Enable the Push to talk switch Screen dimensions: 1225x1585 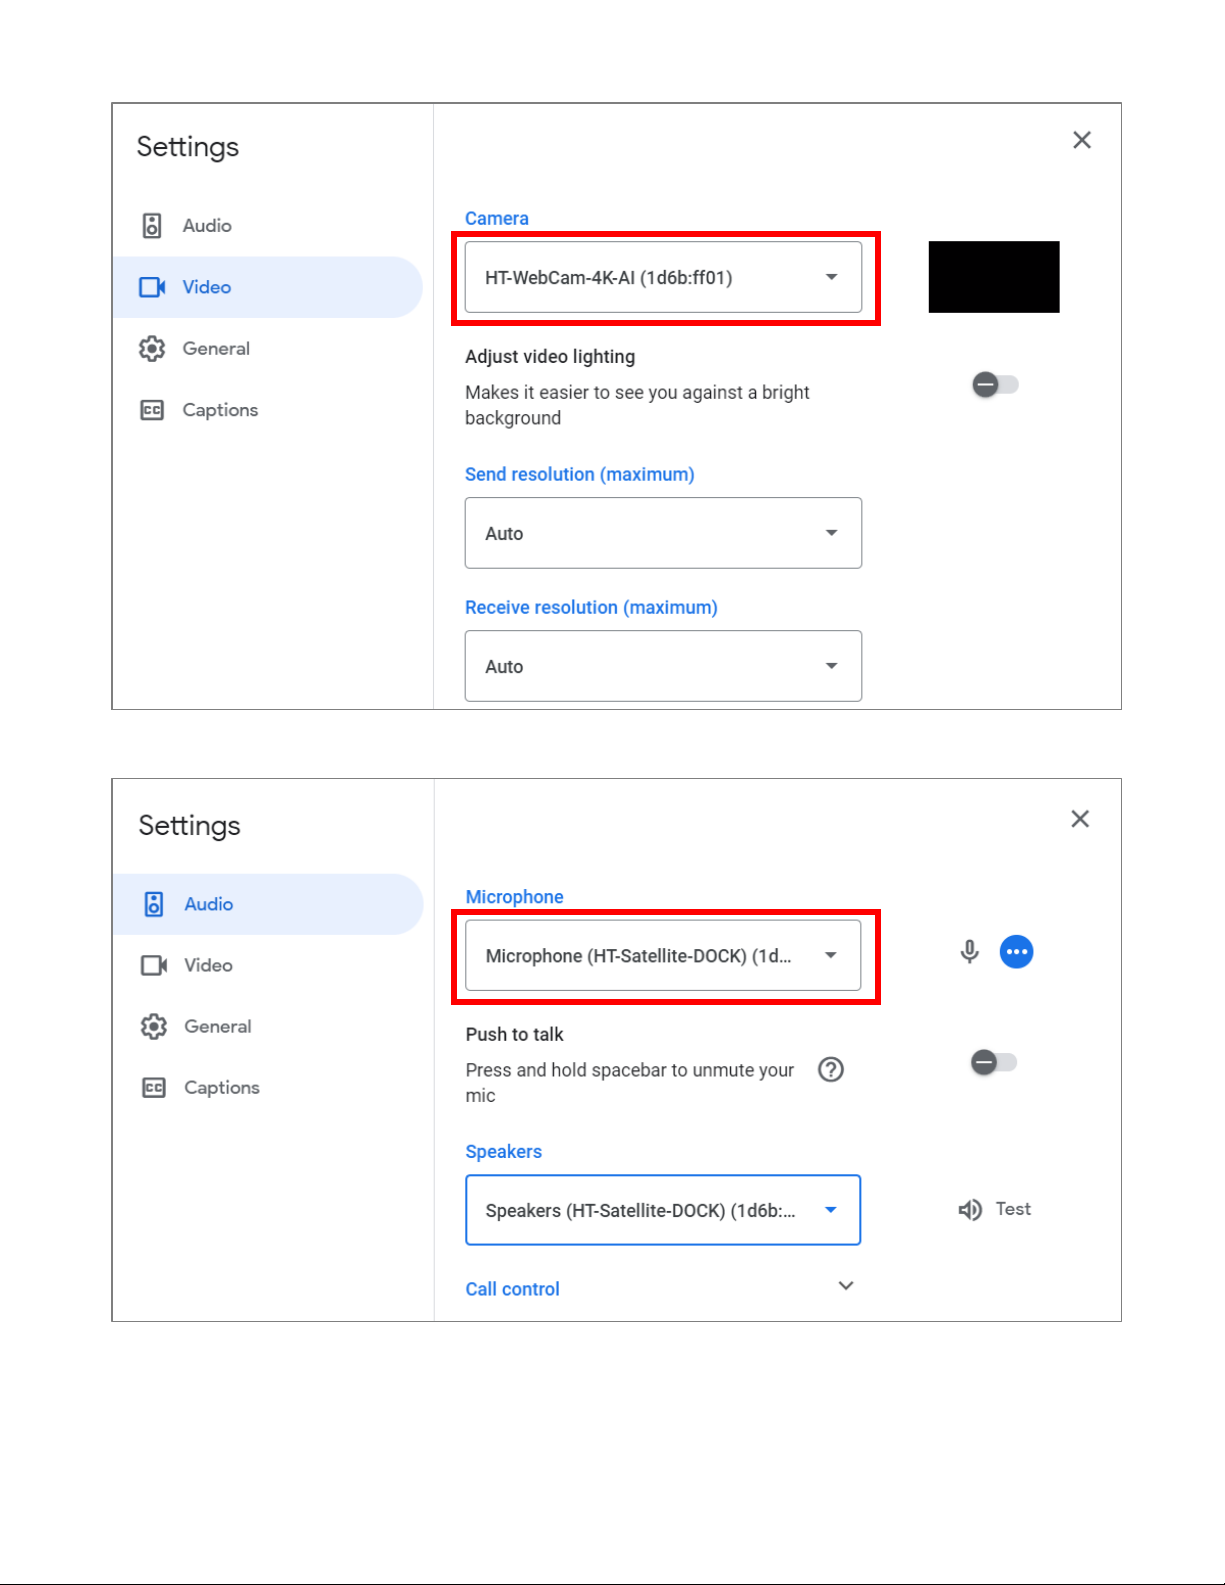pyautogui.click(x=994, y=1062)
